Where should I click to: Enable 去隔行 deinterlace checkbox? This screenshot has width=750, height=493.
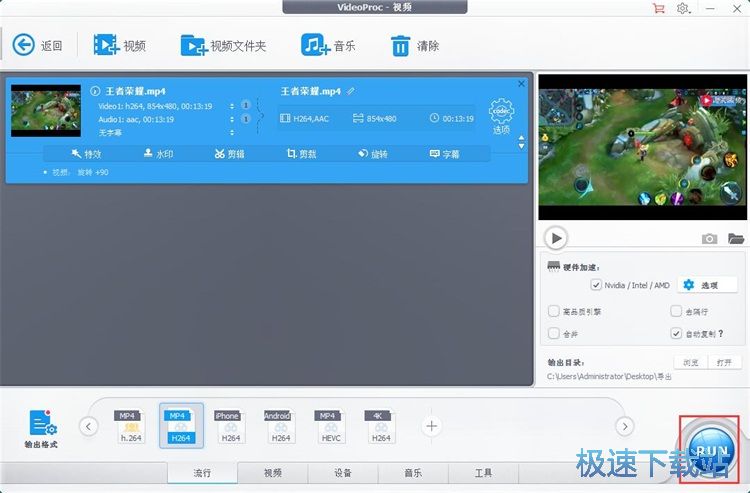coord(676,311)
